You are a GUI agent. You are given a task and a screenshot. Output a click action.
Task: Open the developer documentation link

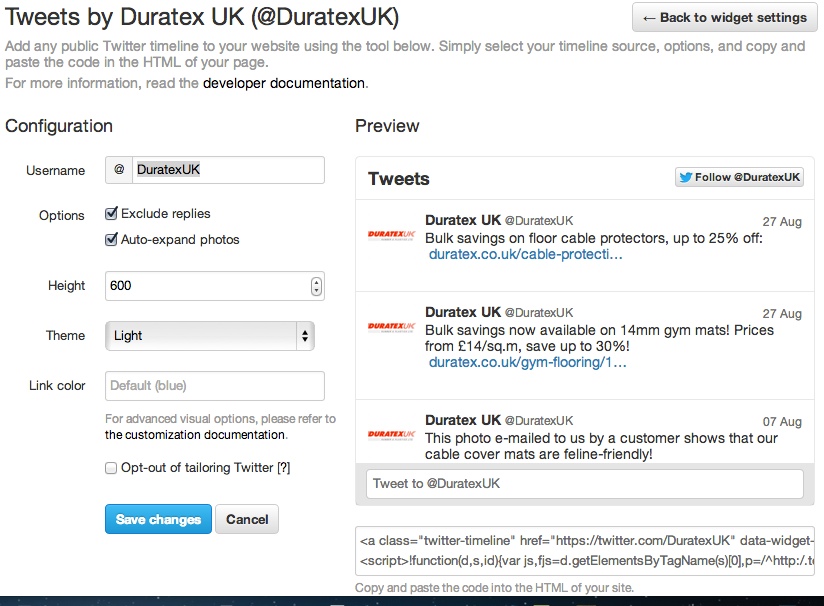tap(284, 83)
